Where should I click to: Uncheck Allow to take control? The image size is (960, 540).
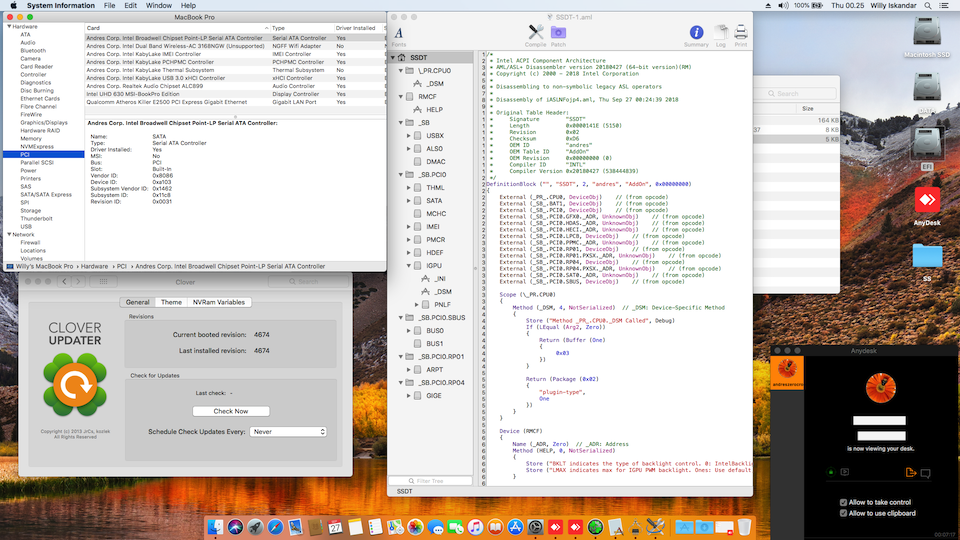[x=843, y=502]
